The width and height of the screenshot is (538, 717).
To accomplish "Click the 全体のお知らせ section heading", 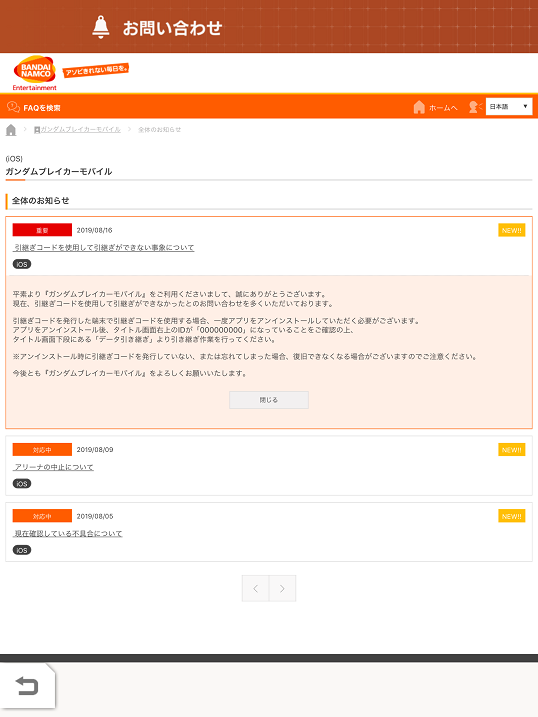I will 41,200.
